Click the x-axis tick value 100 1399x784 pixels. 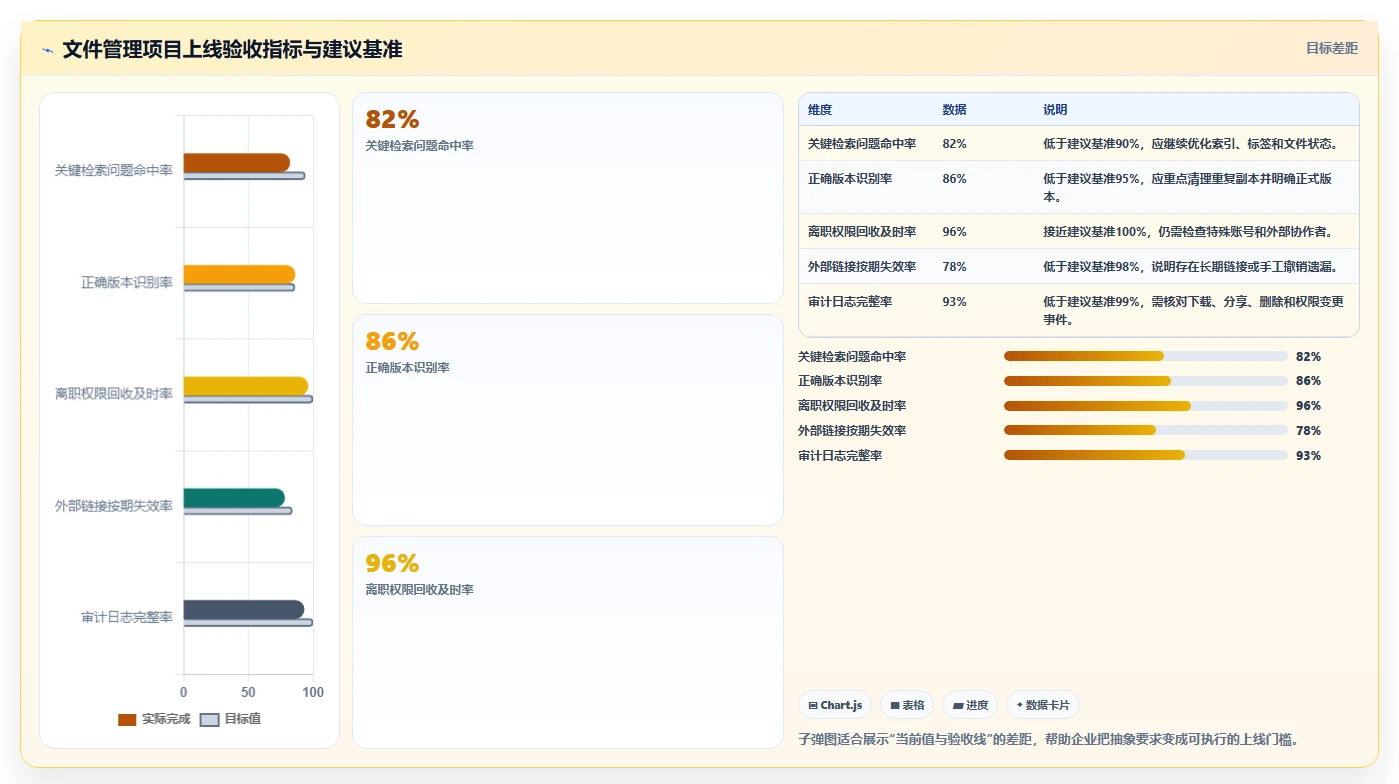[313, 692]
